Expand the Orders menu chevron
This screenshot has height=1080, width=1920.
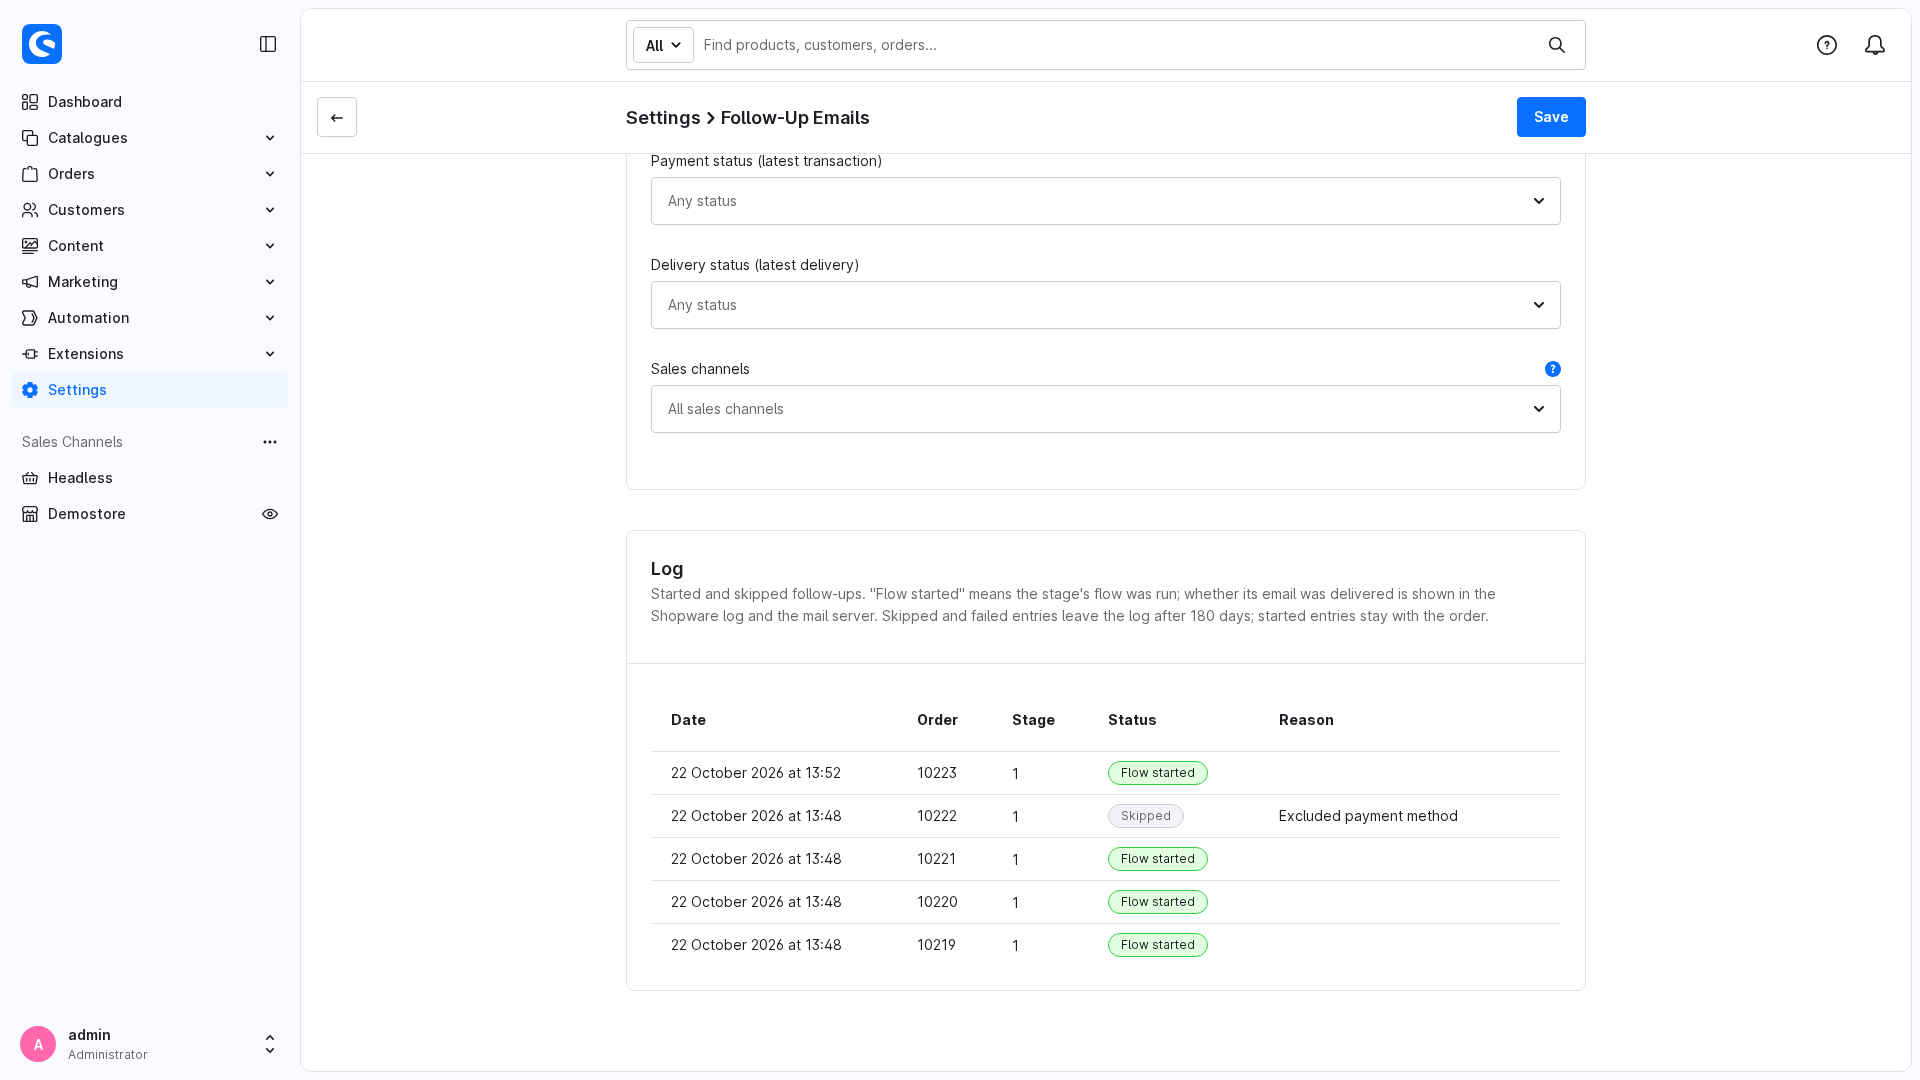[270, 174]
